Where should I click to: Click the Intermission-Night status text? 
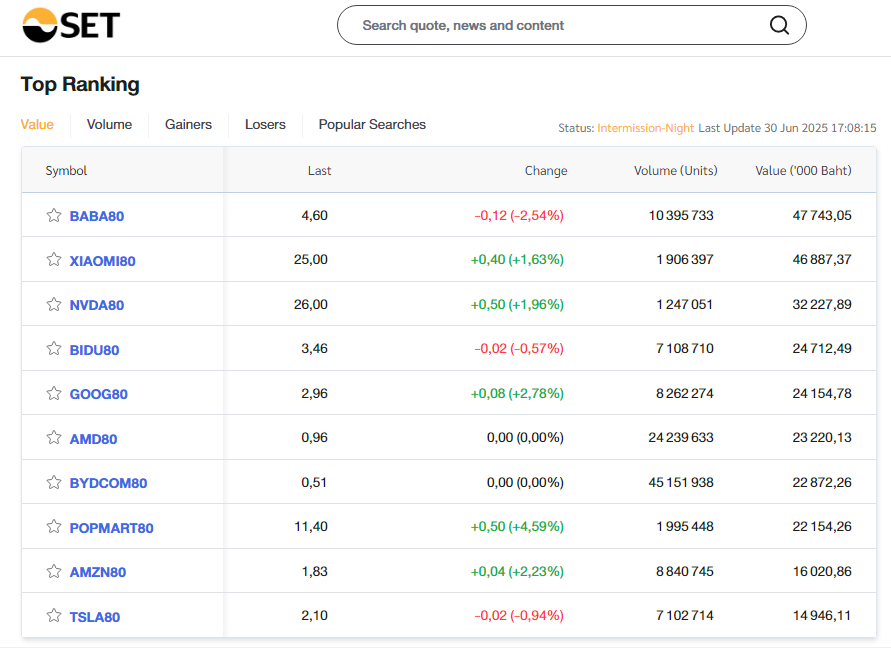[x=646, y=128]
